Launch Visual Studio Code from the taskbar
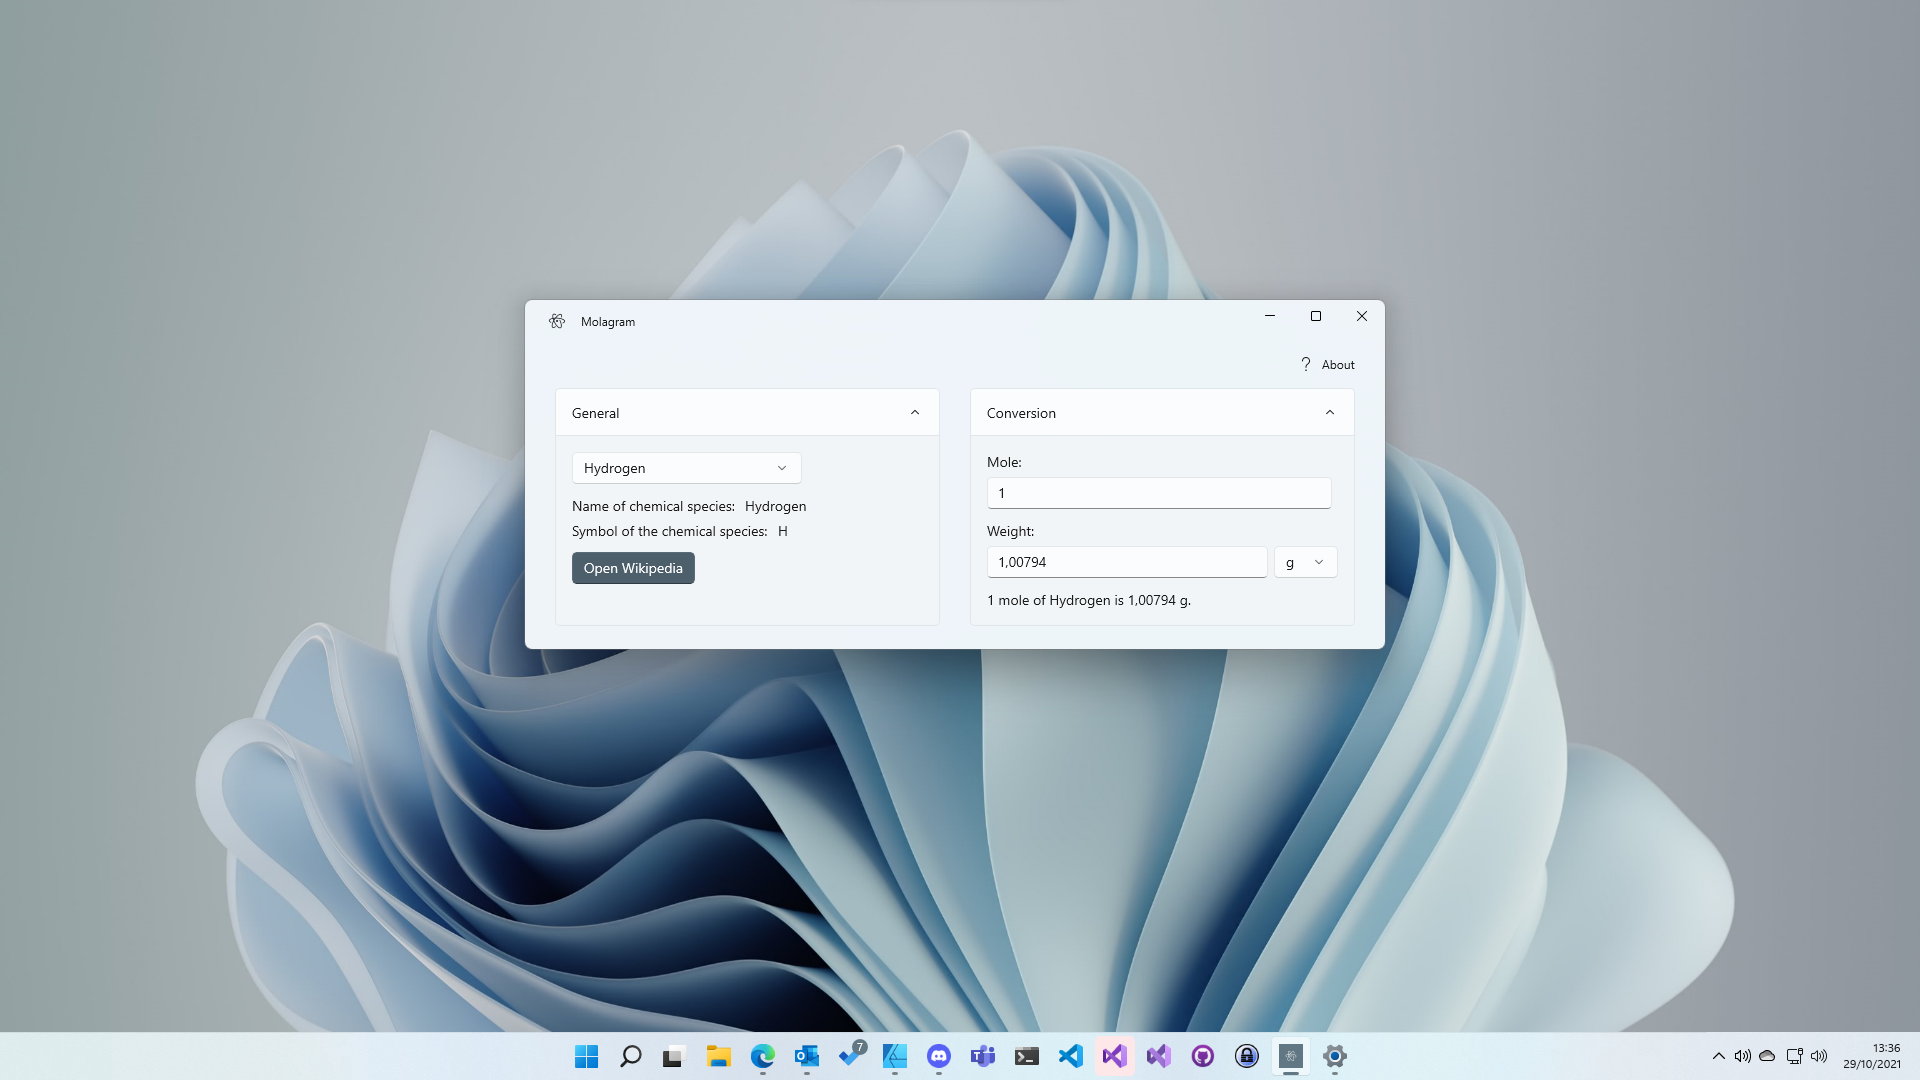The width and height of the screenshot is (1920, 1080). click(x=1071, y=1056)
